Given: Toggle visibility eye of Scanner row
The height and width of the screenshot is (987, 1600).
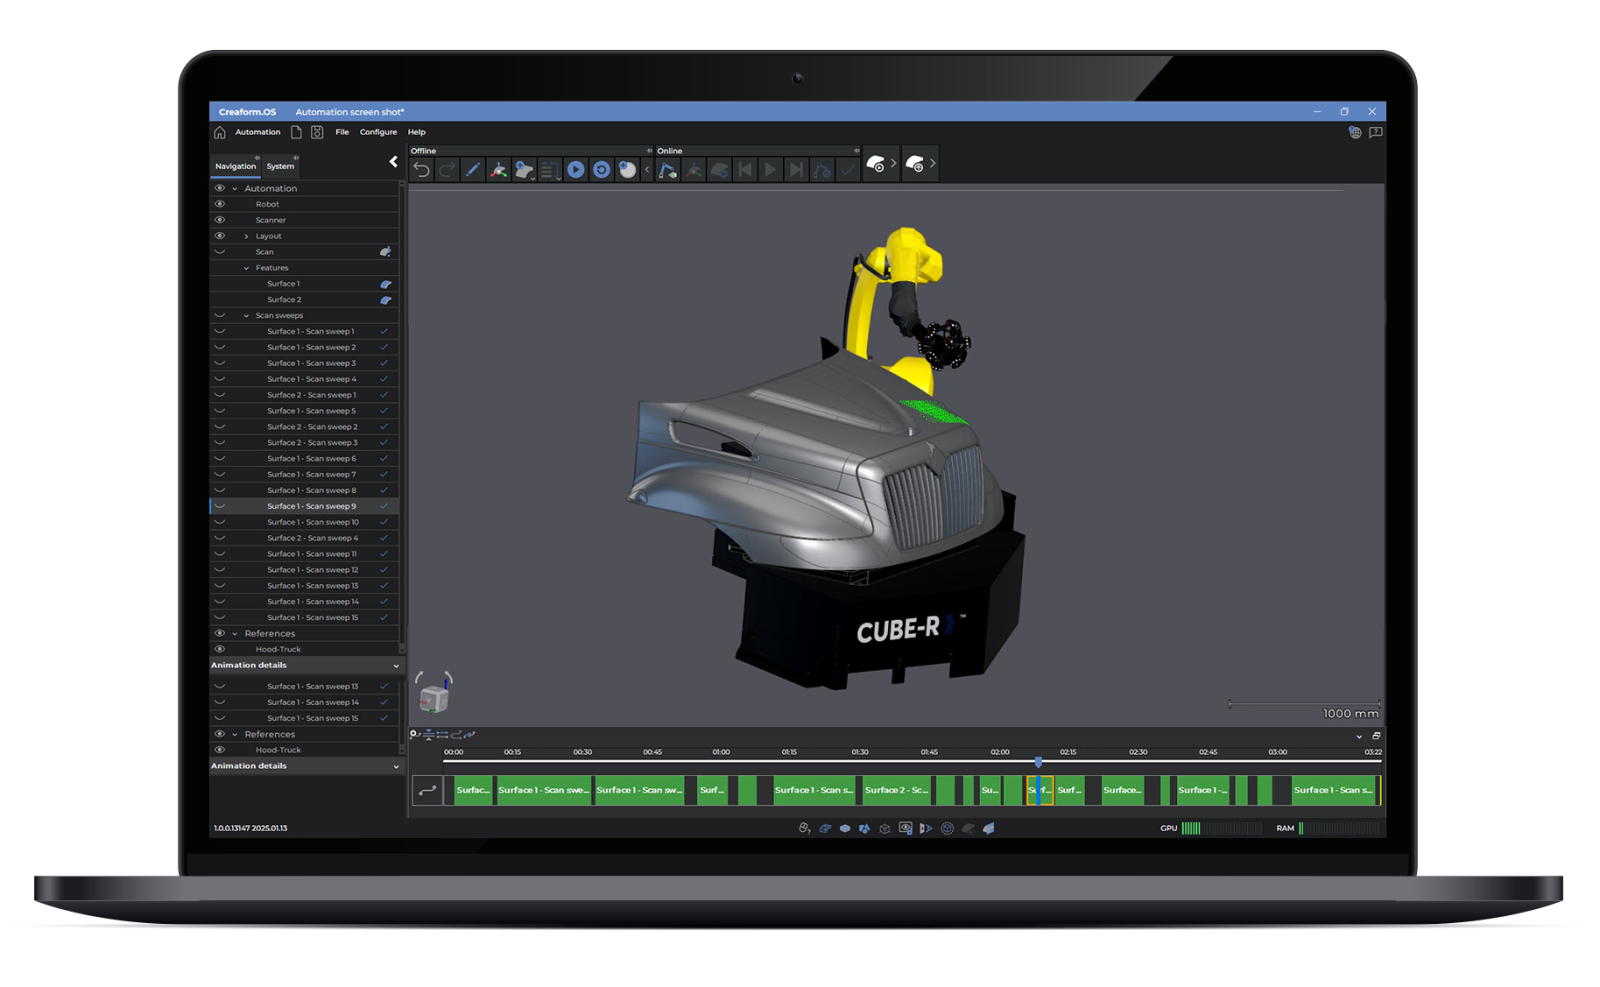Looking at the screenshot, I should click(x=220, y=220).
